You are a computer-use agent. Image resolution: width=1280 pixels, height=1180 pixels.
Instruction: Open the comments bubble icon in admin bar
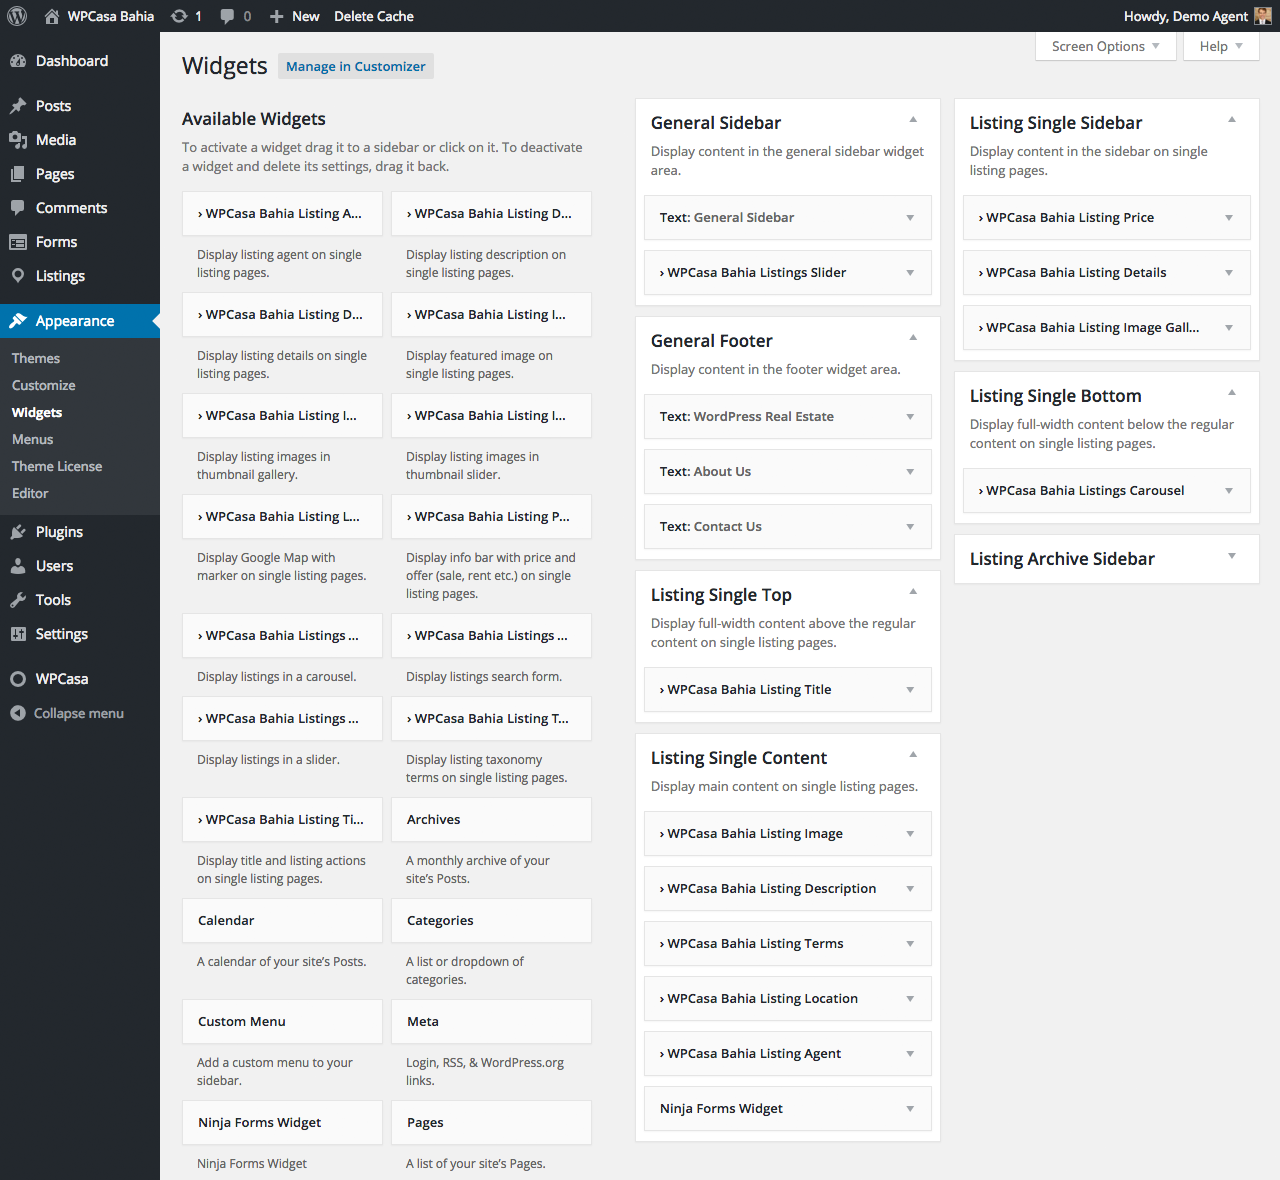click(x=228, y=16)
